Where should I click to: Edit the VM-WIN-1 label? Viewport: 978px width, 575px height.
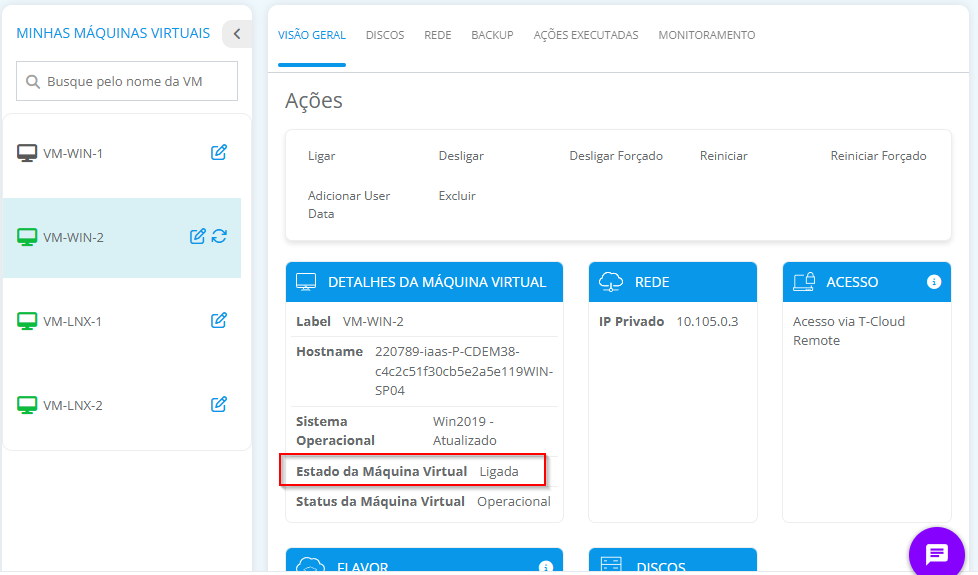[x=218, y=152]
